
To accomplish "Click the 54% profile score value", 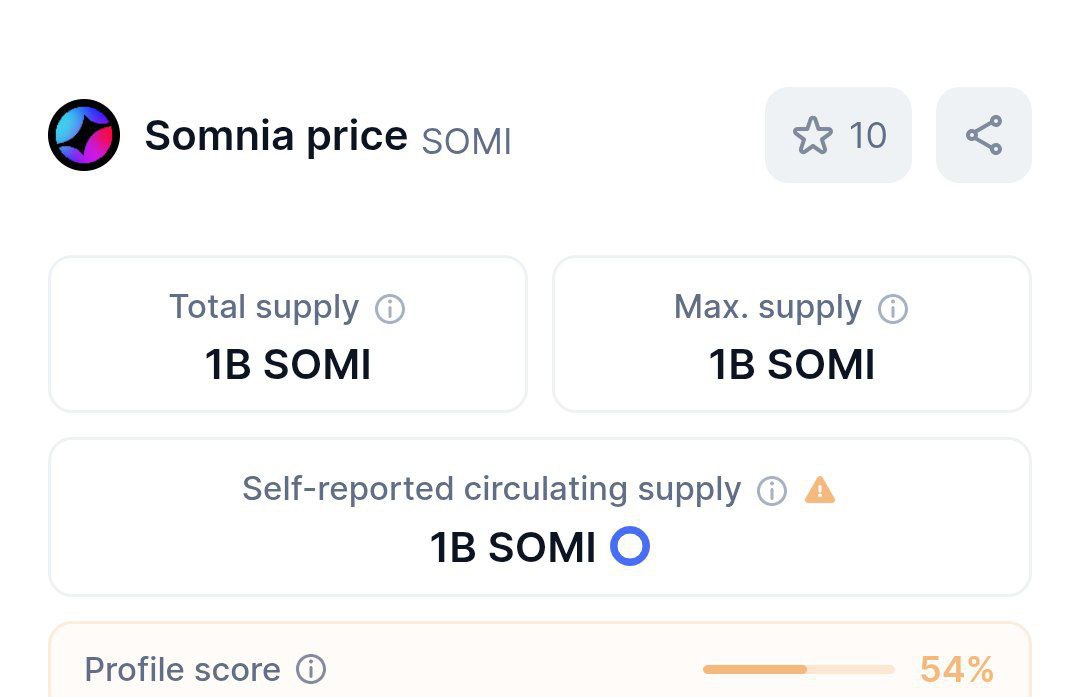I will 957,669.
